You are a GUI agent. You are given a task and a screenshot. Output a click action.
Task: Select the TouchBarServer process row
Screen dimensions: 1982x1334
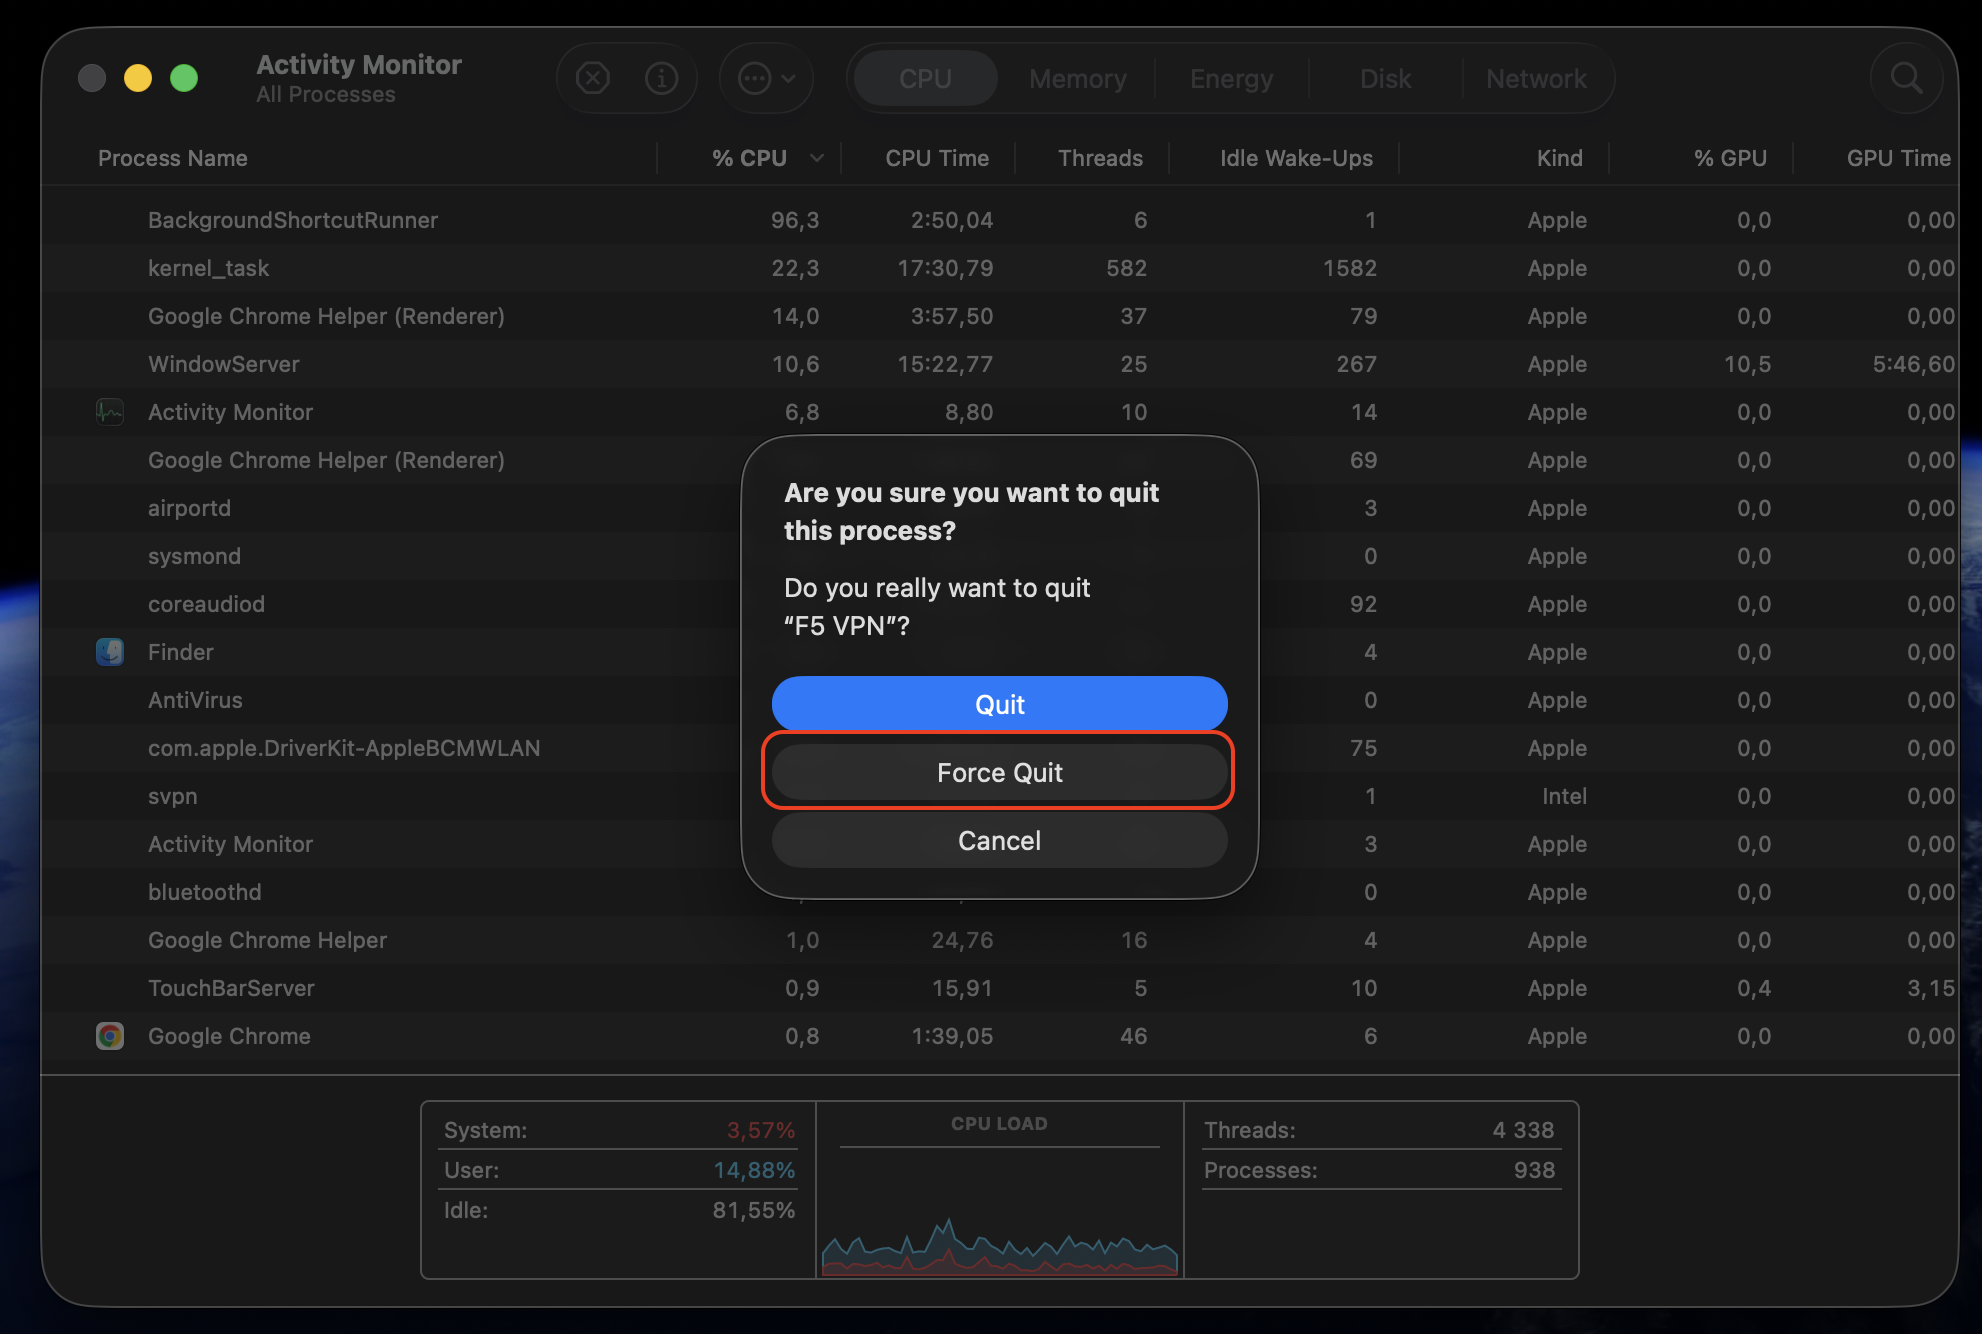point(999,988)
